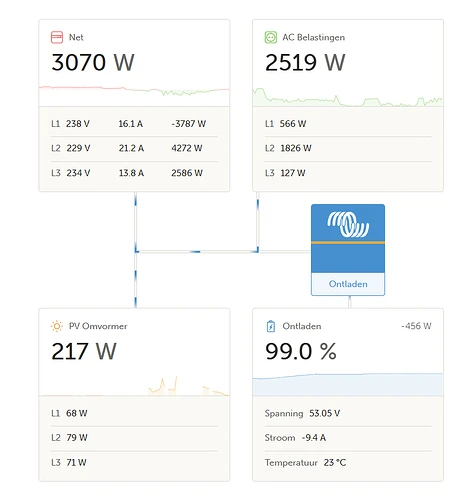Screen dimensions: 466x500
Task: Select AC loads L3 127 W
Action: (293, 173)
